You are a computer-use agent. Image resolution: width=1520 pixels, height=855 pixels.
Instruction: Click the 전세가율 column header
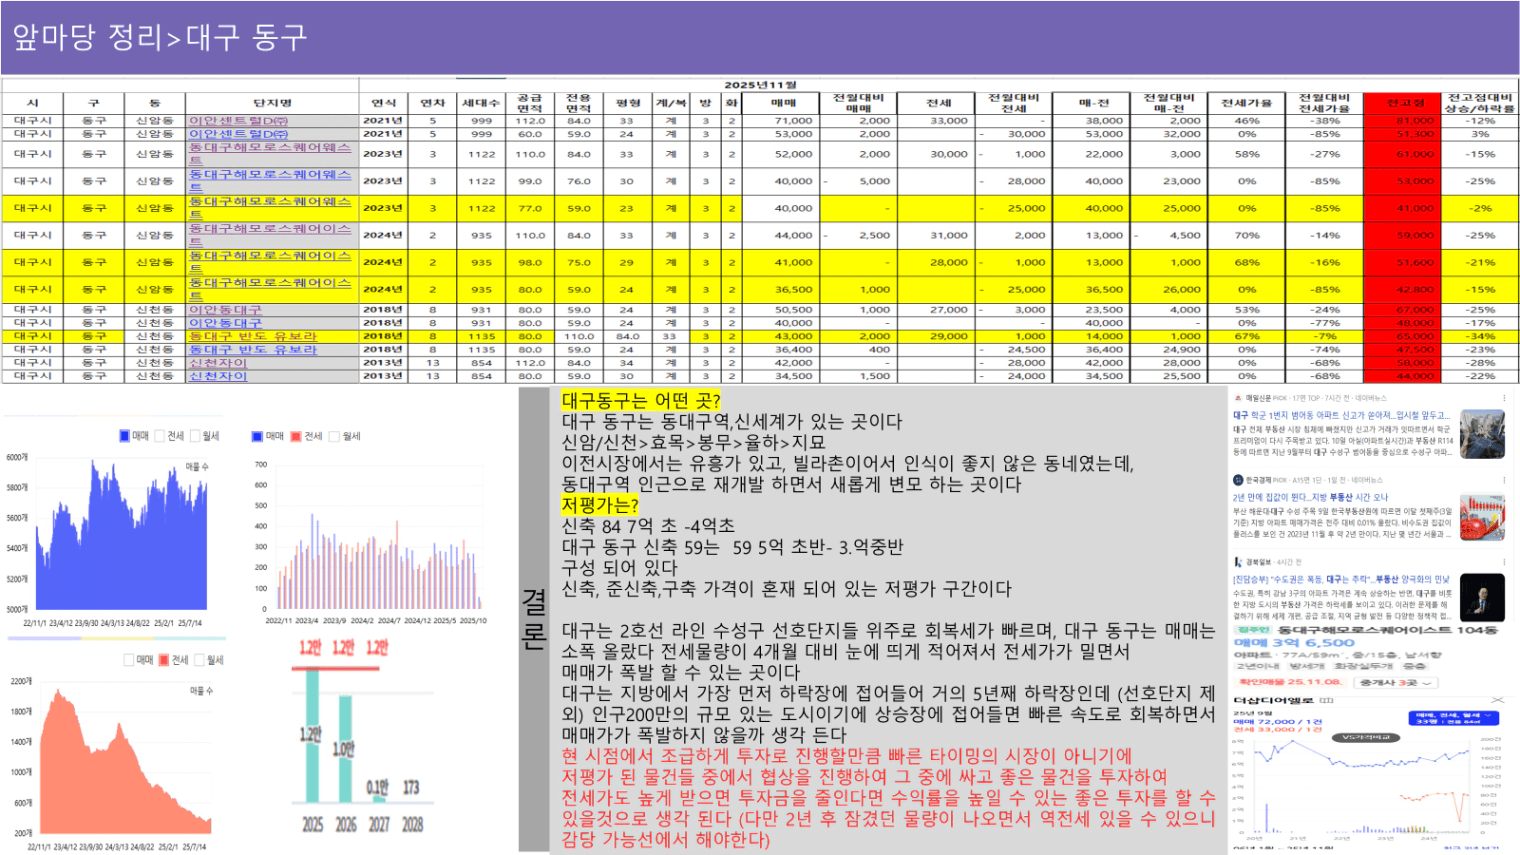[1246, 103]
